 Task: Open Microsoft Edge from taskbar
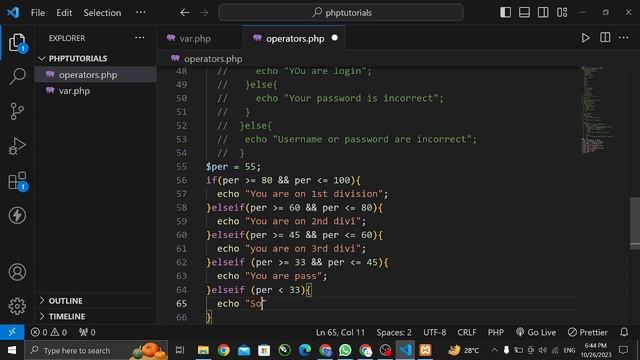point(304,350)
